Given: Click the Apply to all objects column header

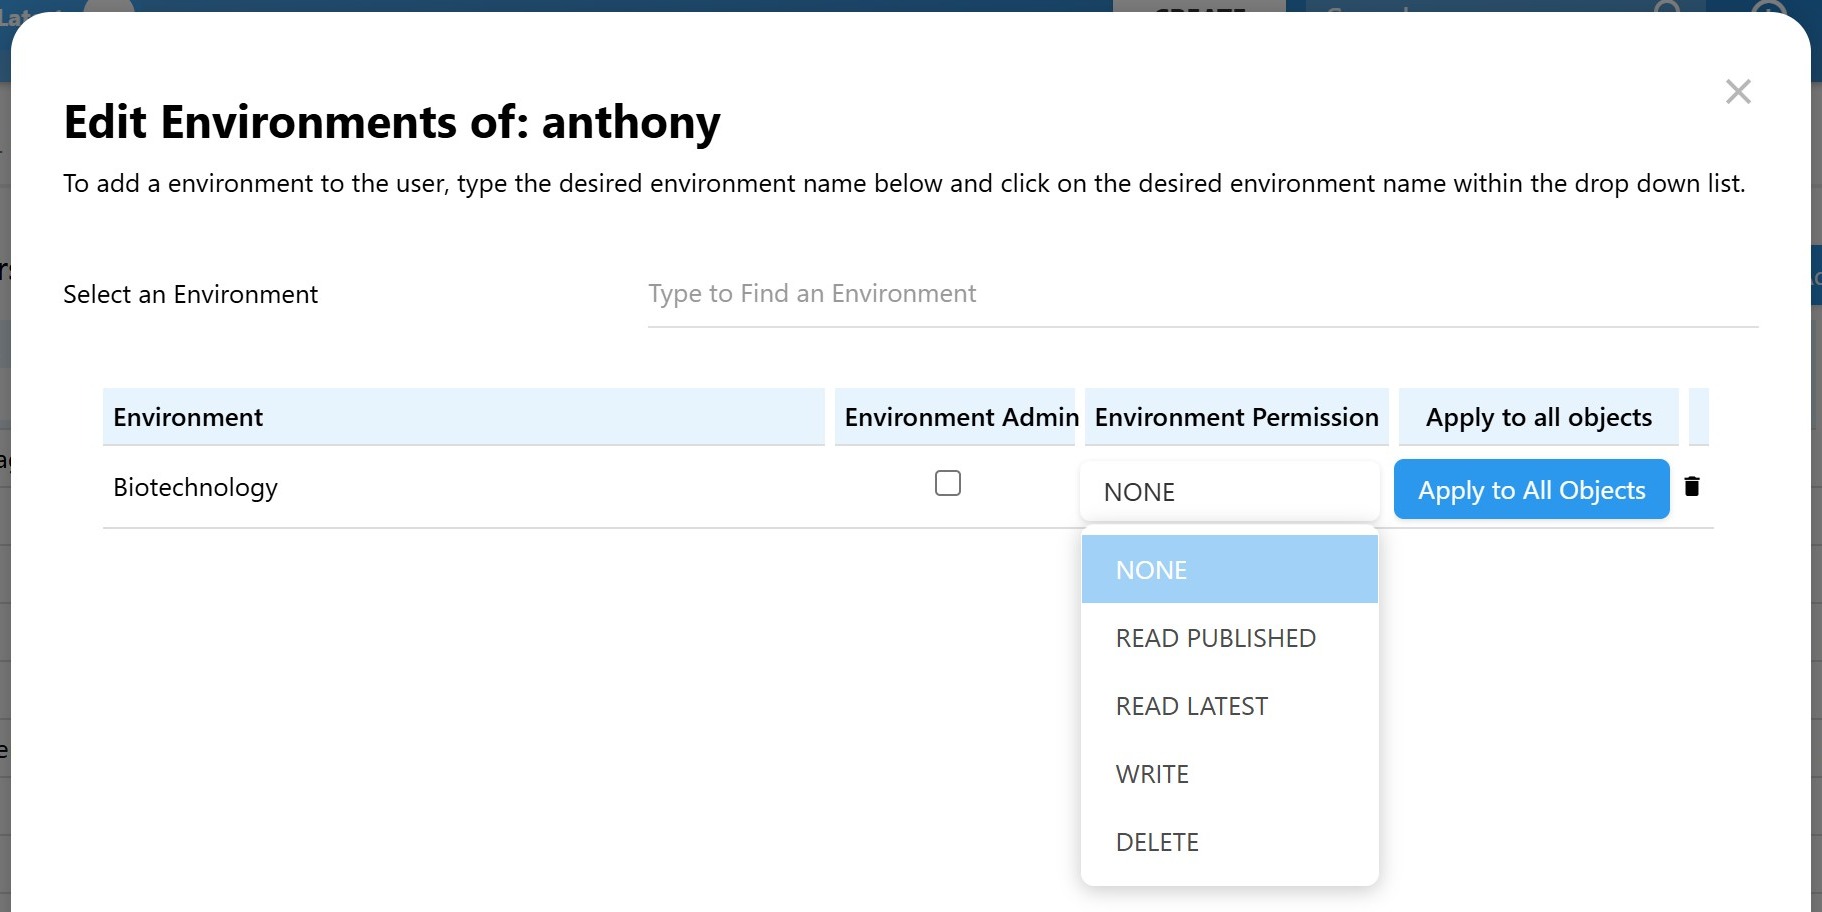Looking at the screenshot, I should 1538,417.
